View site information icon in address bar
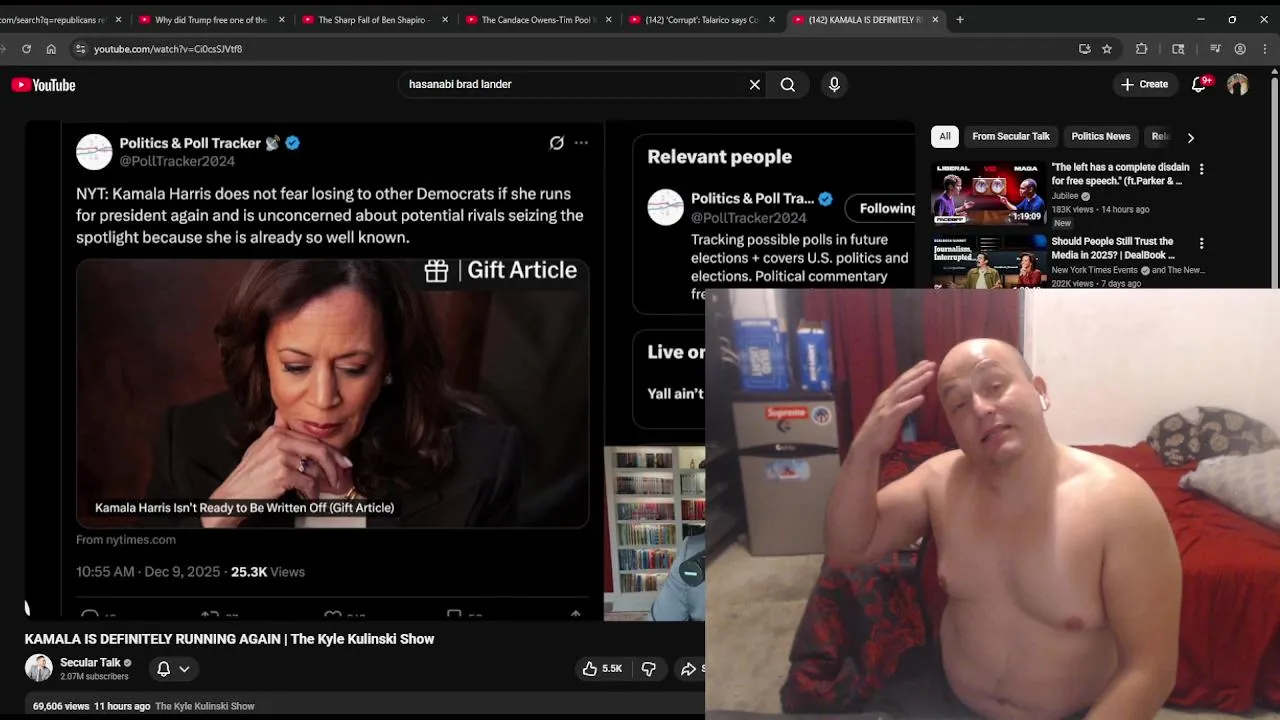This screenshot has width=1280, height=720. coord(80,49)
